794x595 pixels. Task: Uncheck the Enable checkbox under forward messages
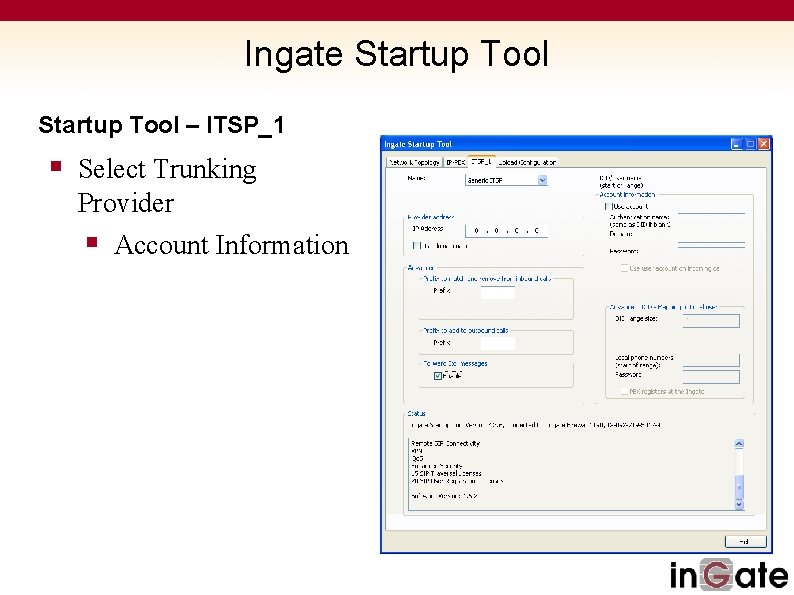coord(438,376)
